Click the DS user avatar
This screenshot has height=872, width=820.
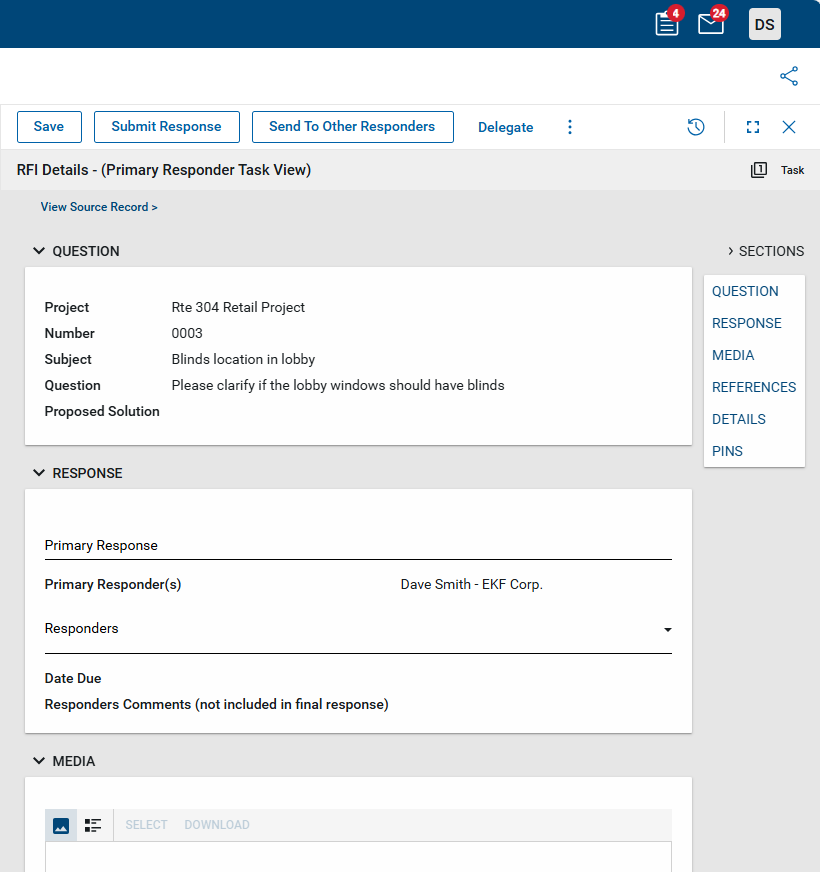pyautogui.click(x=765, y=24)
